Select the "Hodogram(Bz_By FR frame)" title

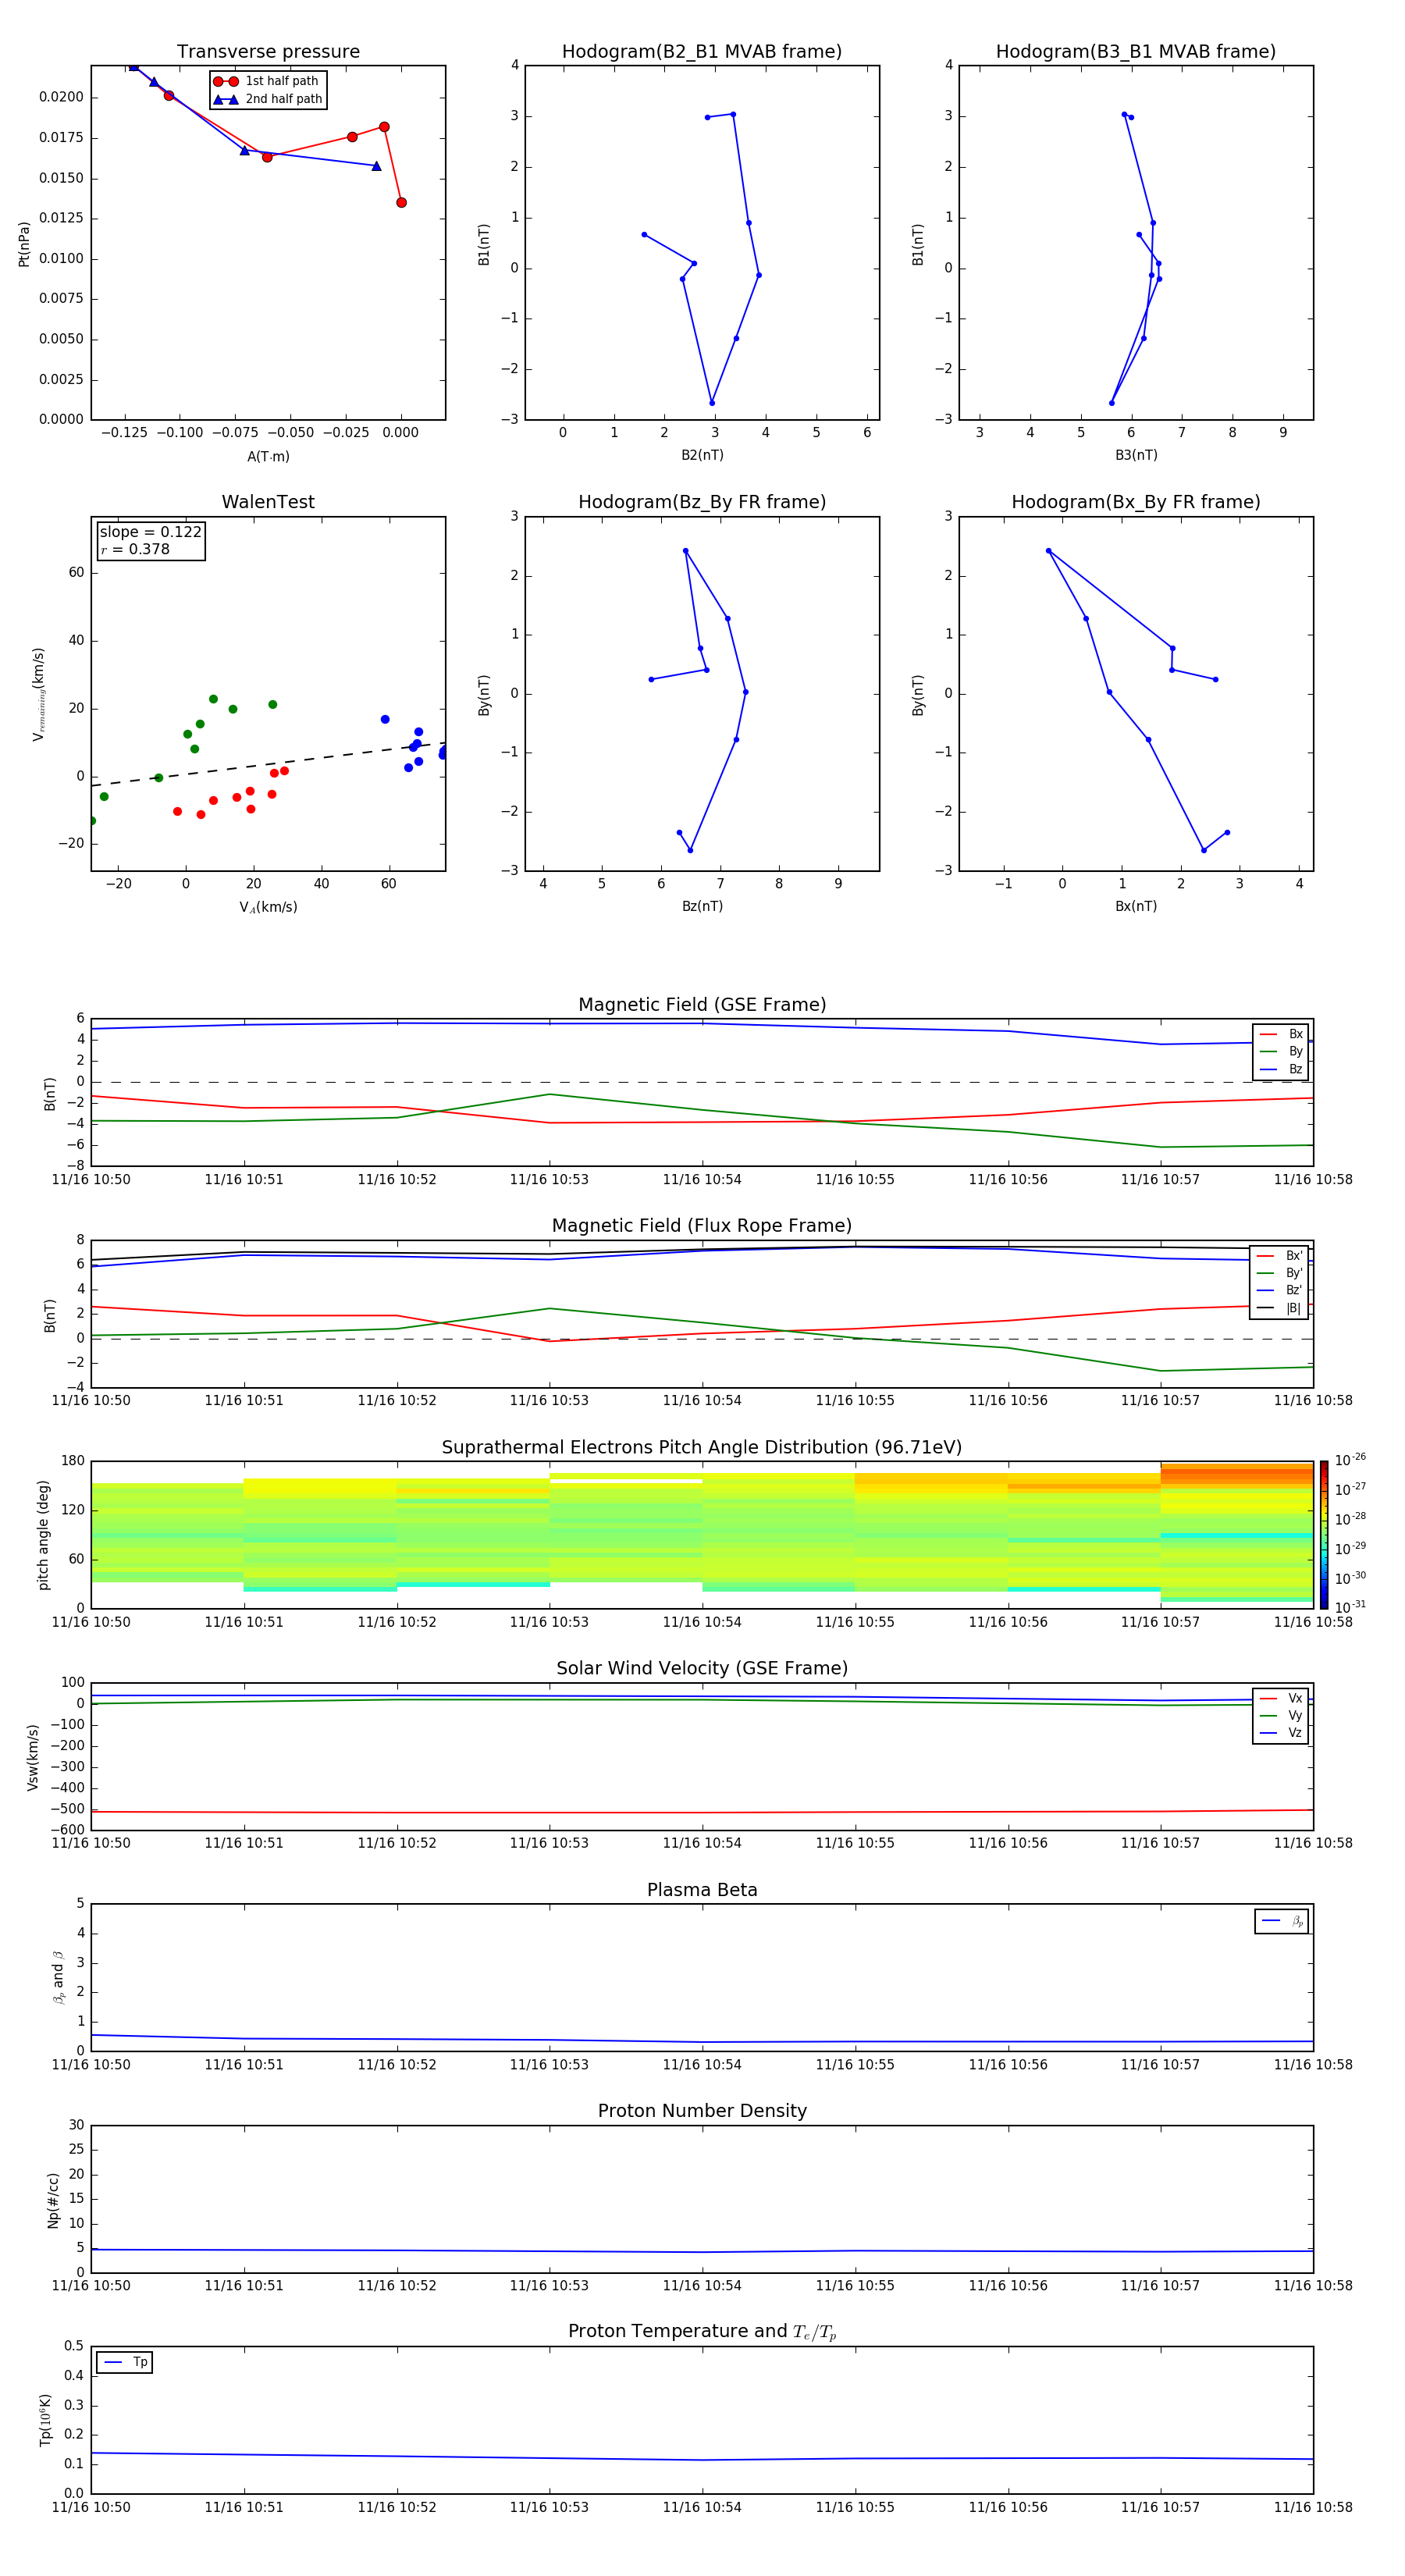point(702,502)
